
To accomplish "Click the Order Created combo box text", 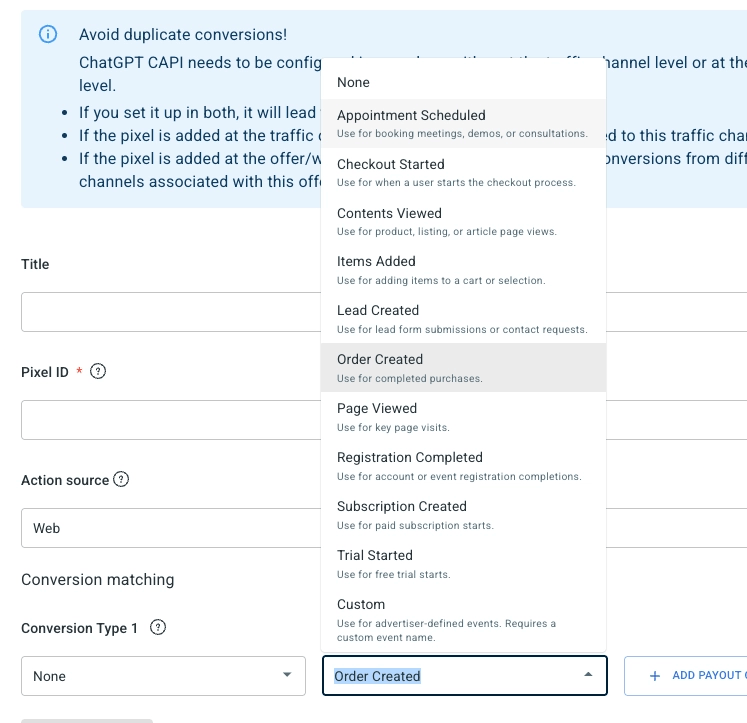I will [377, 676].
